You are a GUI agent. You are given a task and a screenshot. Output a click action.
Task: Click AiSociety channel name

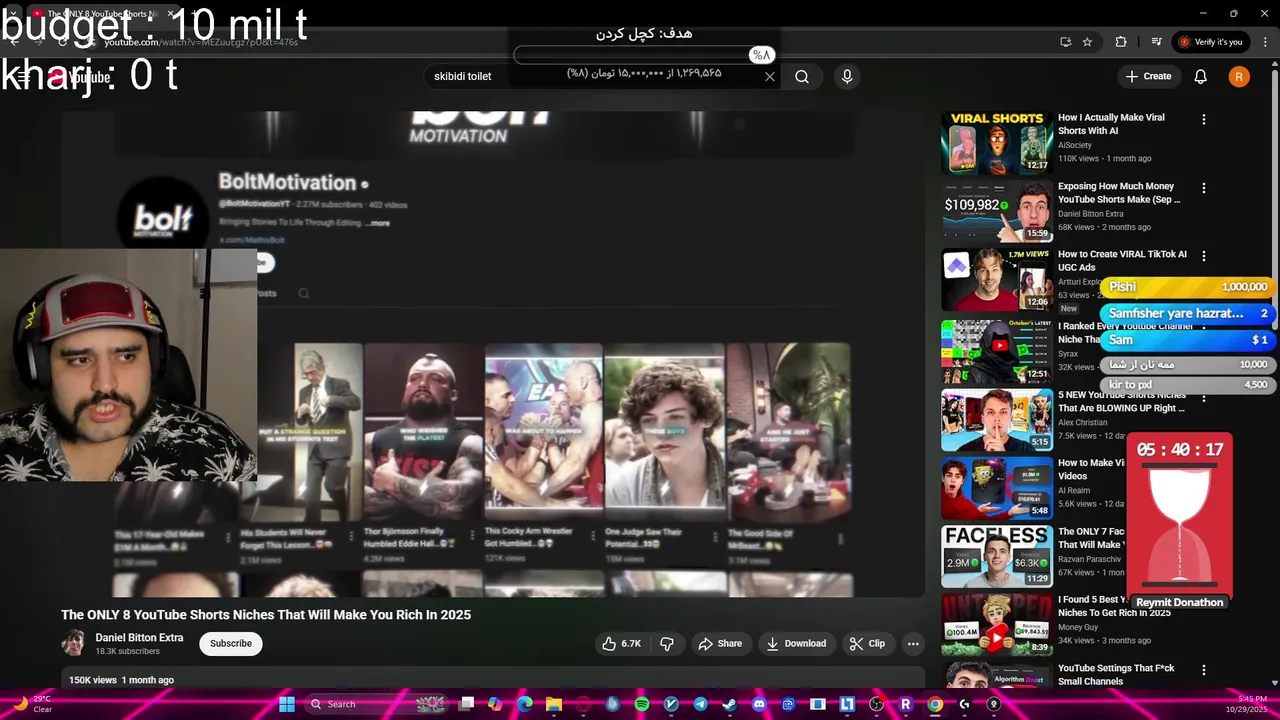1075,145
